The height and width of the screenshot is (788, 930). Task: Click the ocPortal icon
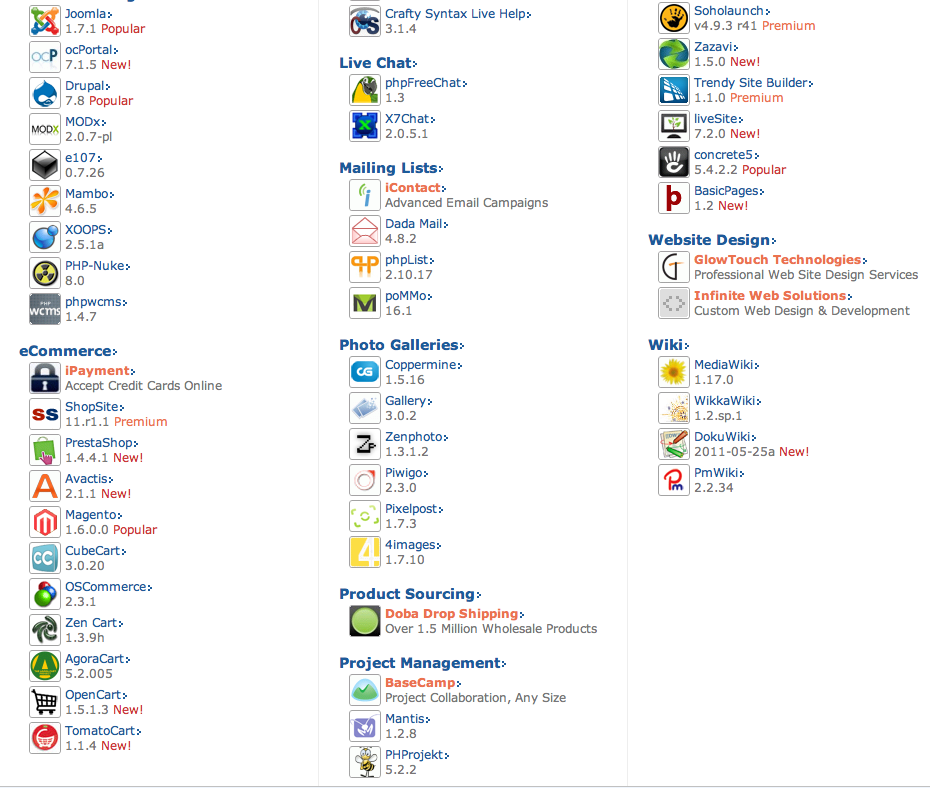click(45, 57)
